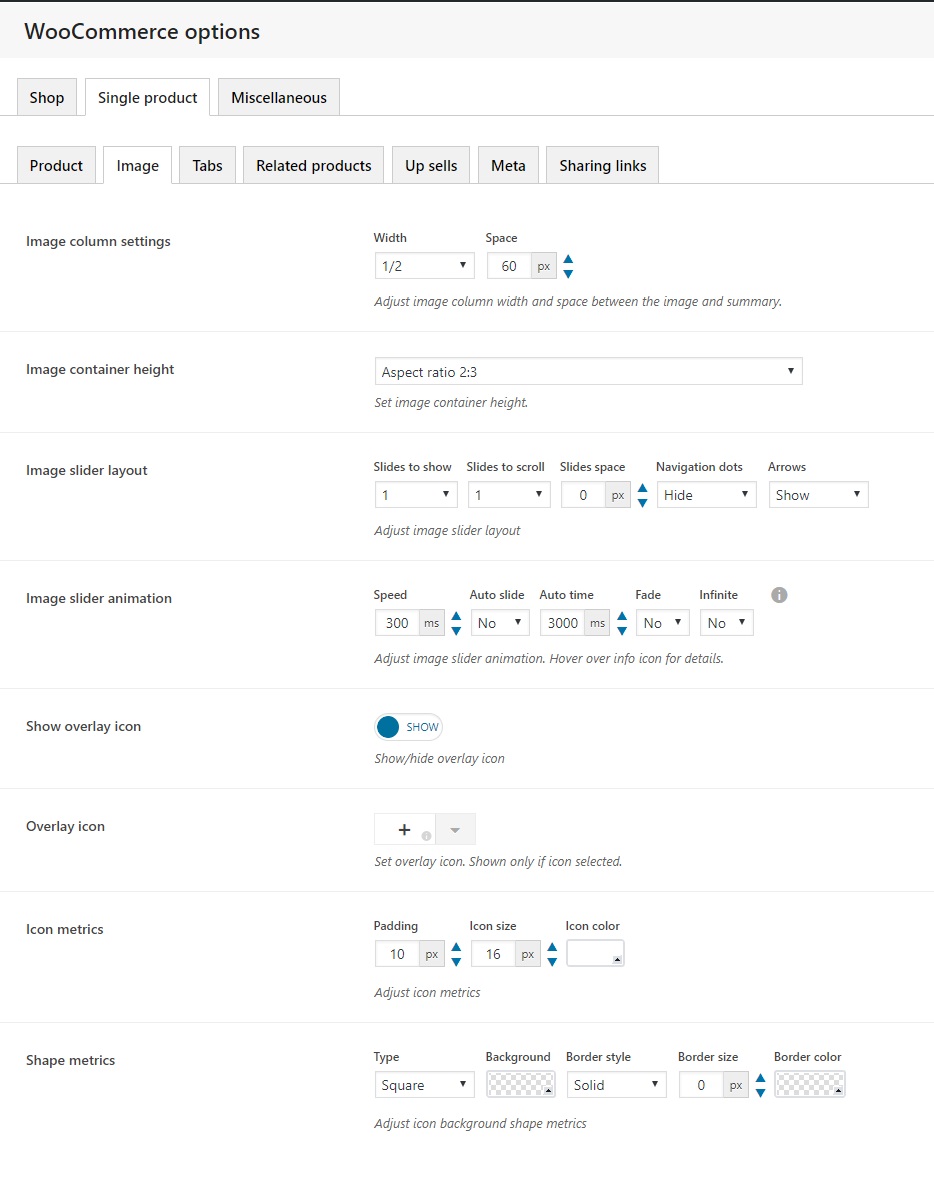Open the Related products tab
The height and width of the screenshot is (1194, 934).
pos(313,166)
